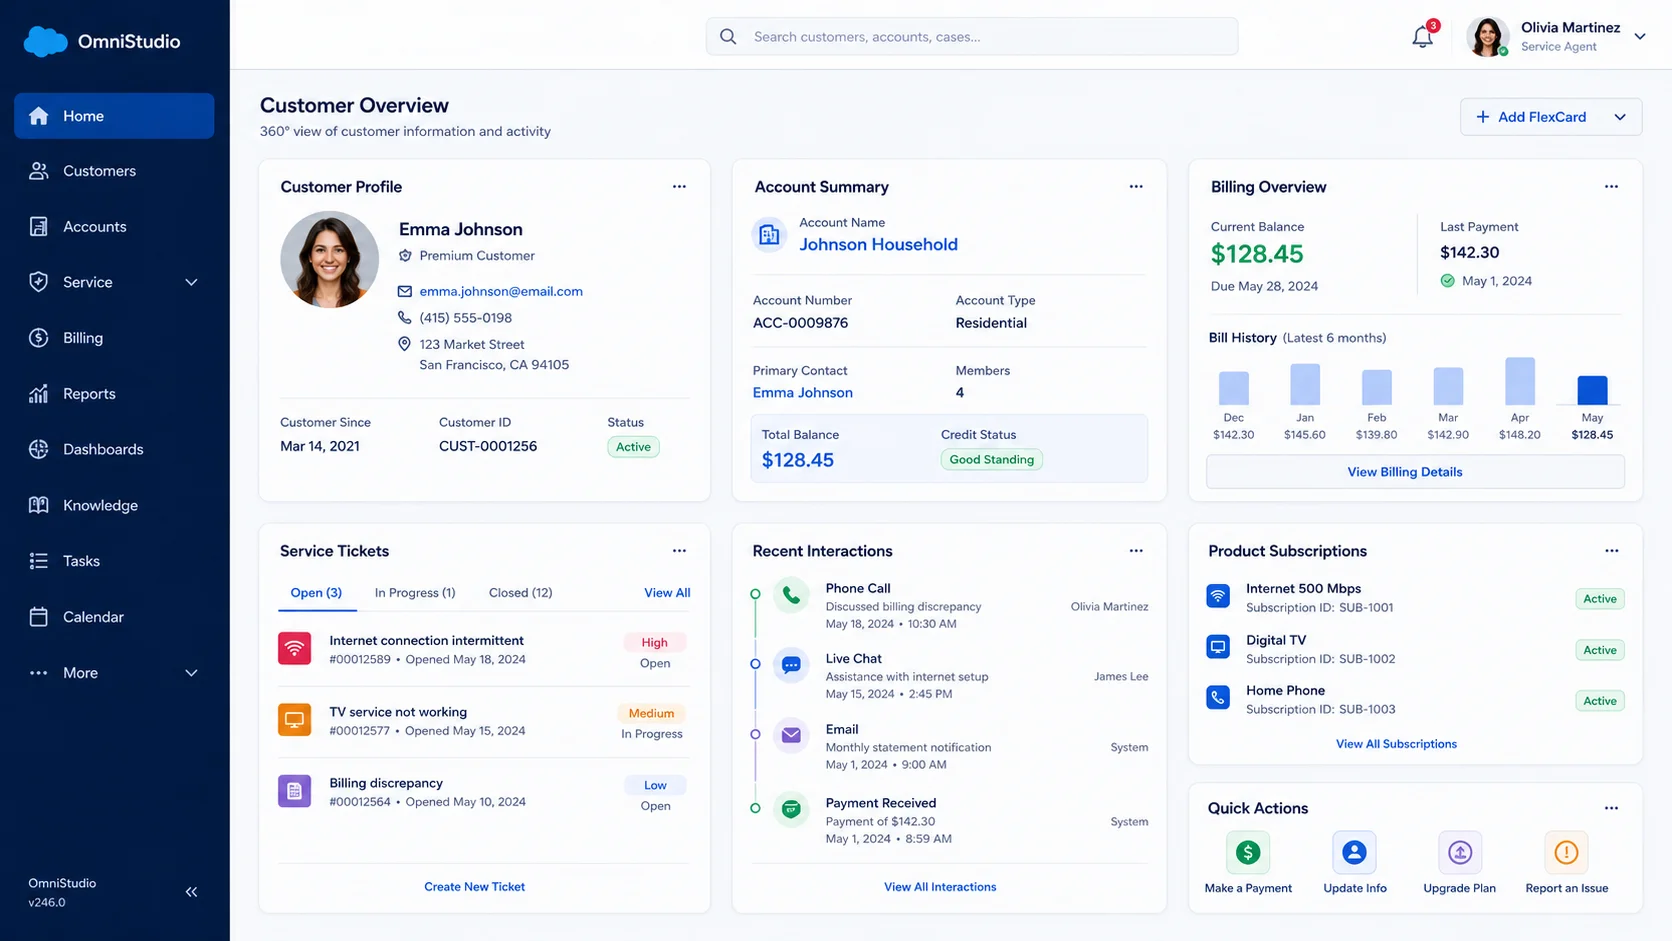Click the Email interaction envelope icon
Image resolution: width=1672 pixels, height=941 pixels.
click(791, 735)
